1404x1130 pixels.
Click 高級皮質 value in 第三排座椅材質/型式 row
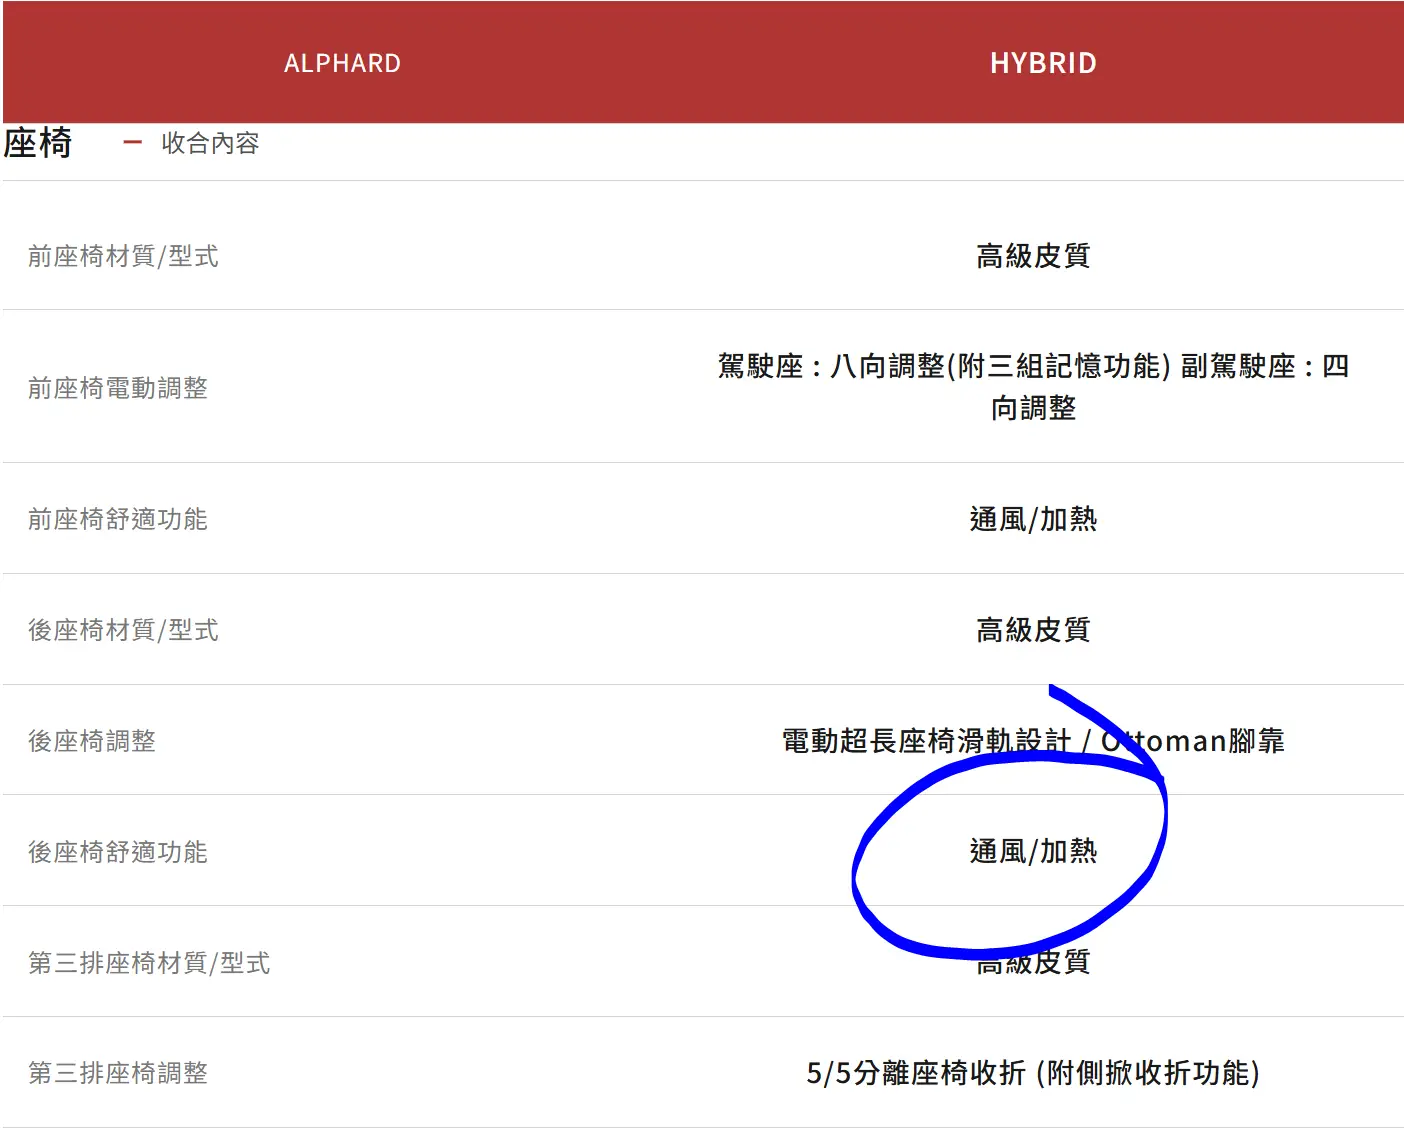[x=1033, y=962]
